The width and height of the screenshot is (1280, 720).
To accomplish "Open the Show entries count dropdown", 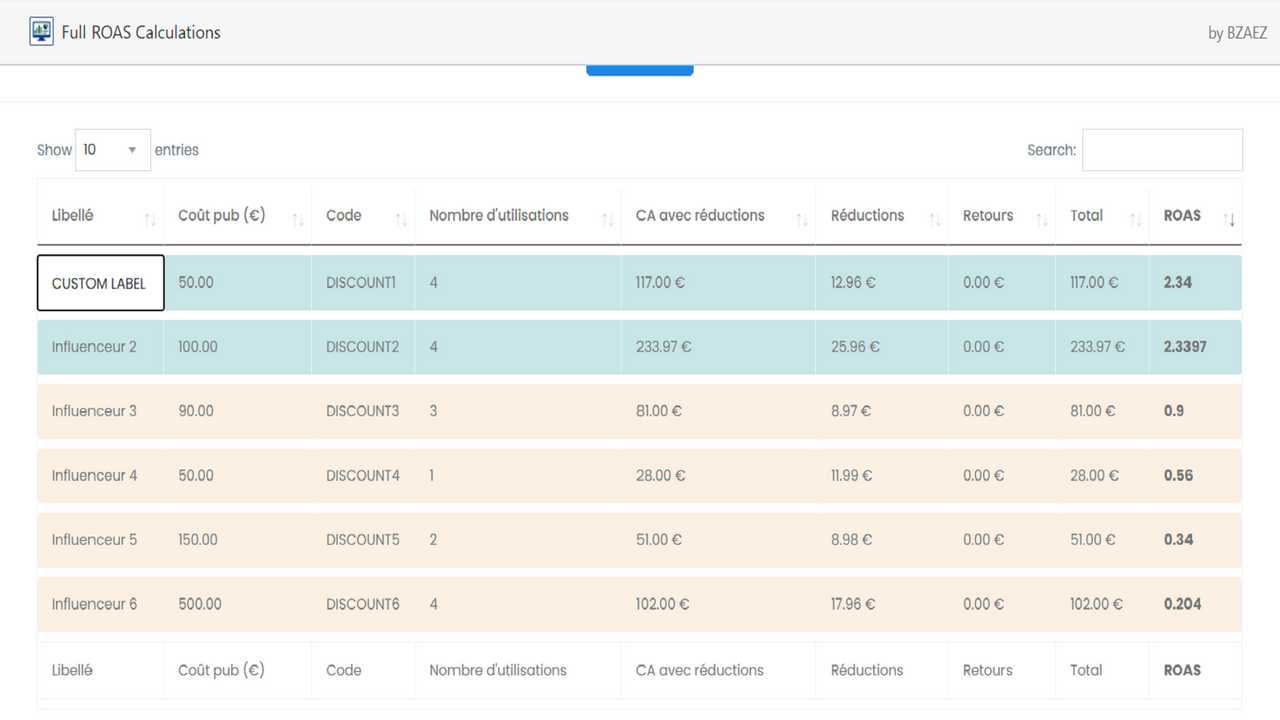I will click(x=113, y=150).
